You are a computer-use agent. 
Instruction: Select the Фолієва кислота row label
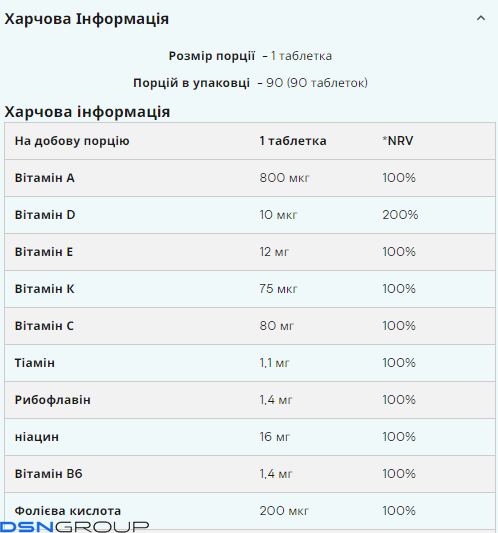tap(68, 511)
